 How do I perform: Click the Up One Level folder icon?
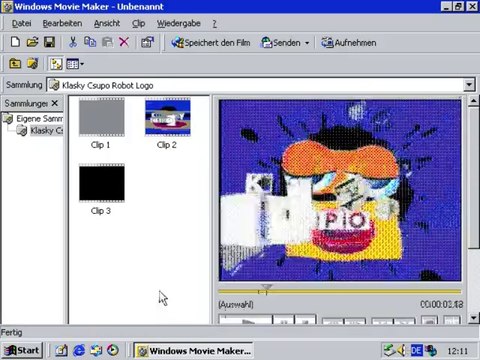tap(15, 63)
